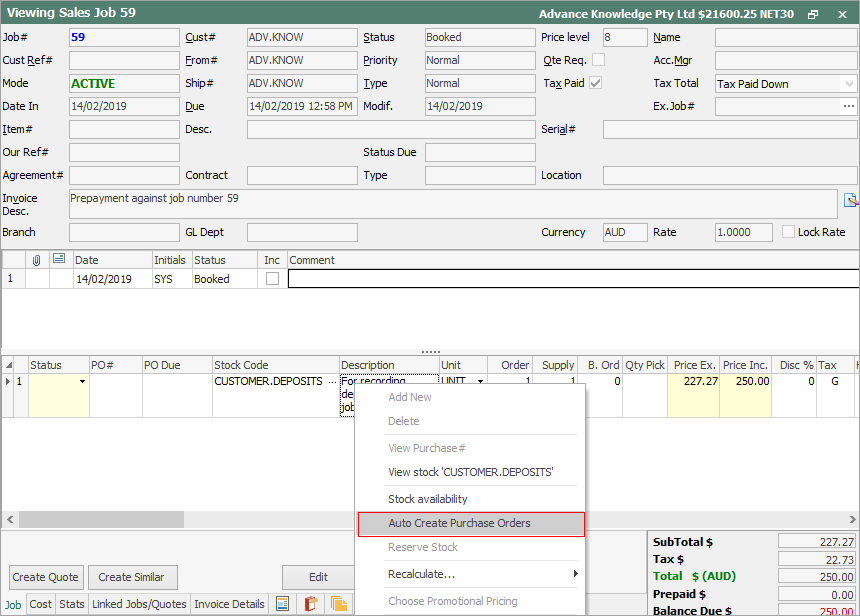Click the pin window icon in title bar
The image size is (860, 616).
[813, 14]
